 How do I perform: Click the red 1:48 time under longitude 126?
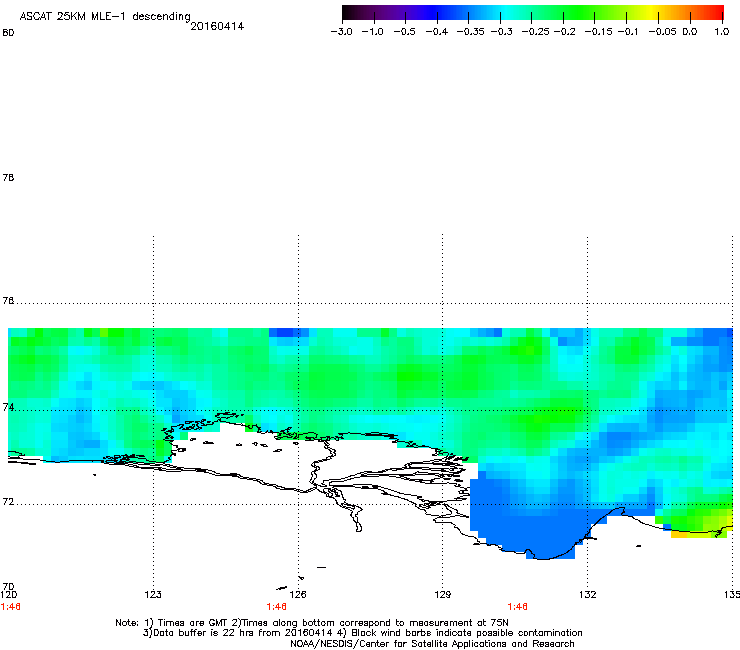(x=277, y=607)
